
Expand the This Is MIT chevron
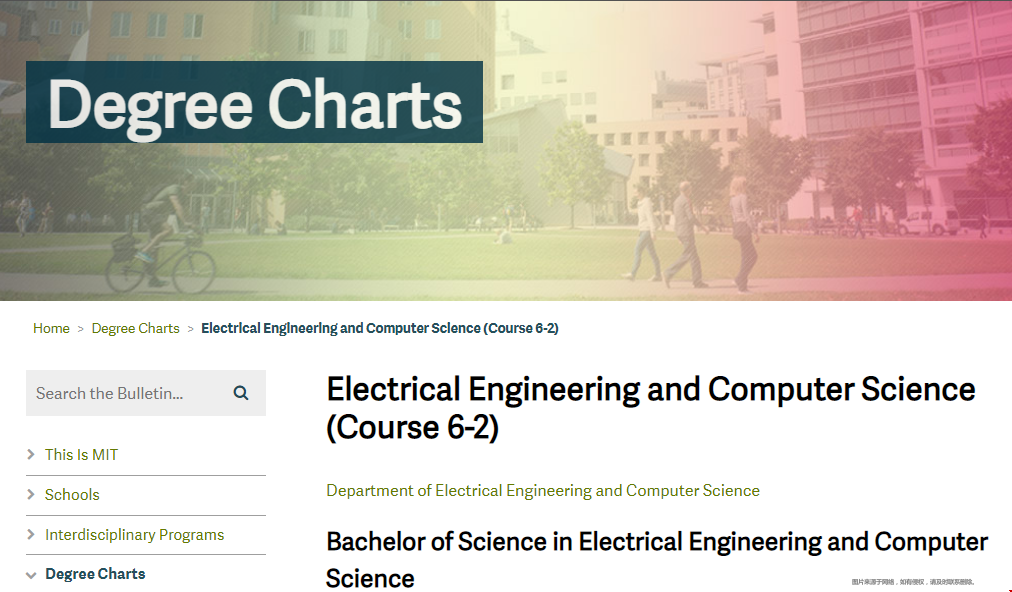tap(30, 454)
